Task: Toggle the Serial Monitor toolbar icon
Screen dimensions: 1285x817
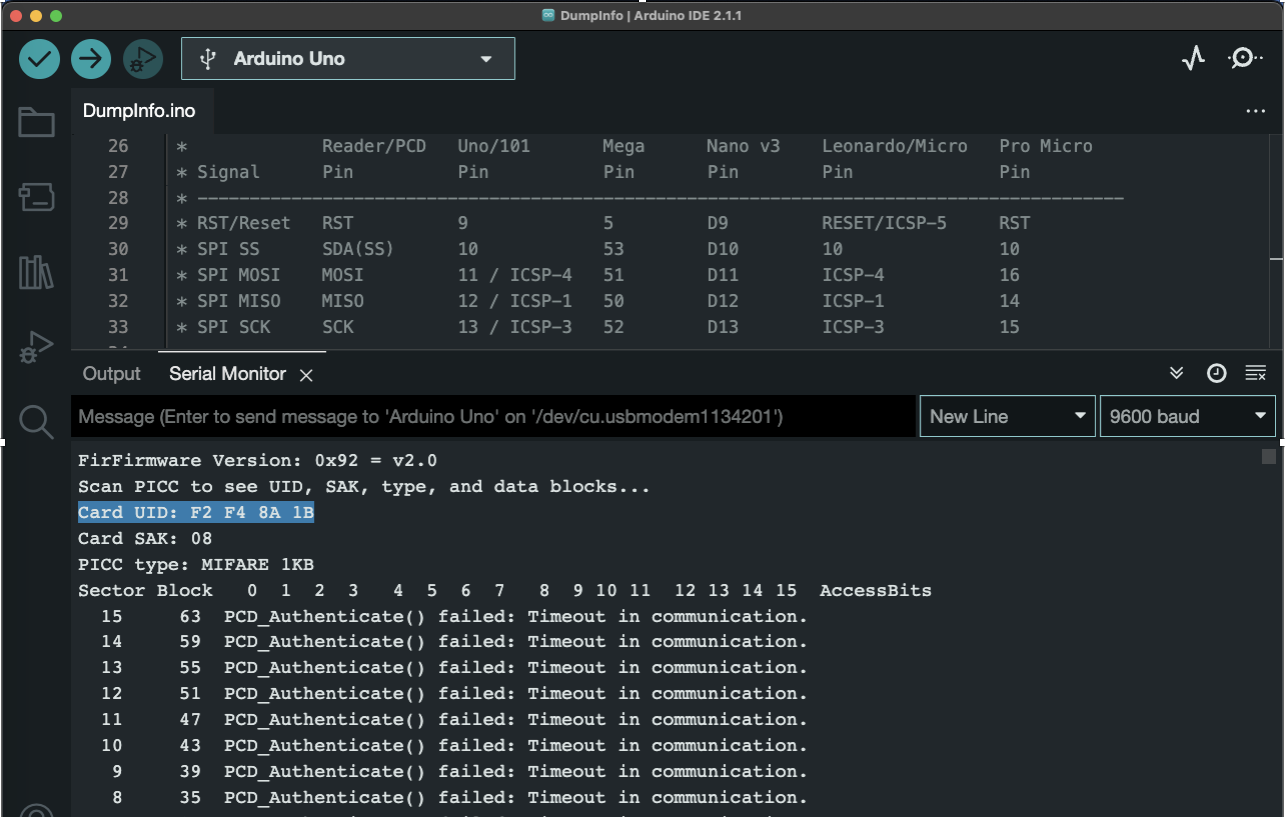Action: pyautogui.click(x=1245, y=59)
